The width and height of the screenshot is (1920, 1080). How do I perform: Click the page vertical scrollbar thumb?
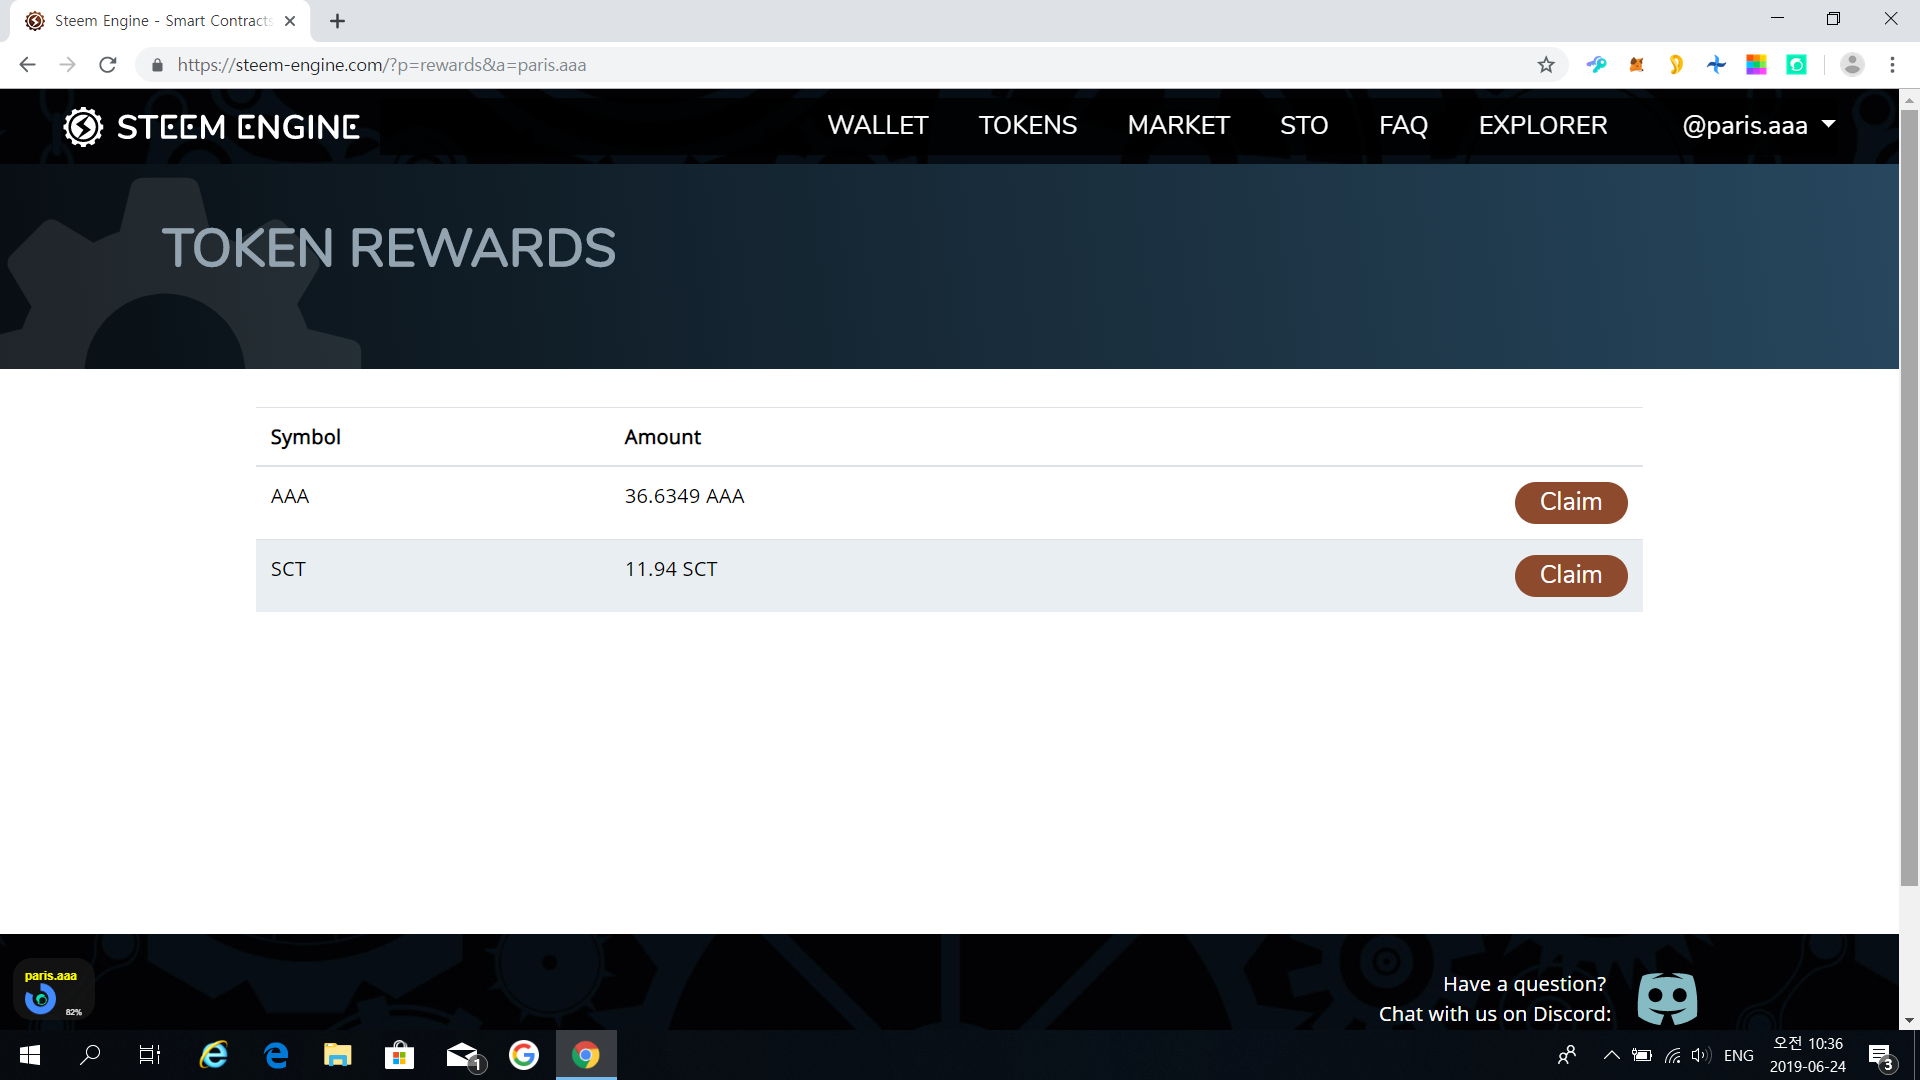click(1909, 498)
